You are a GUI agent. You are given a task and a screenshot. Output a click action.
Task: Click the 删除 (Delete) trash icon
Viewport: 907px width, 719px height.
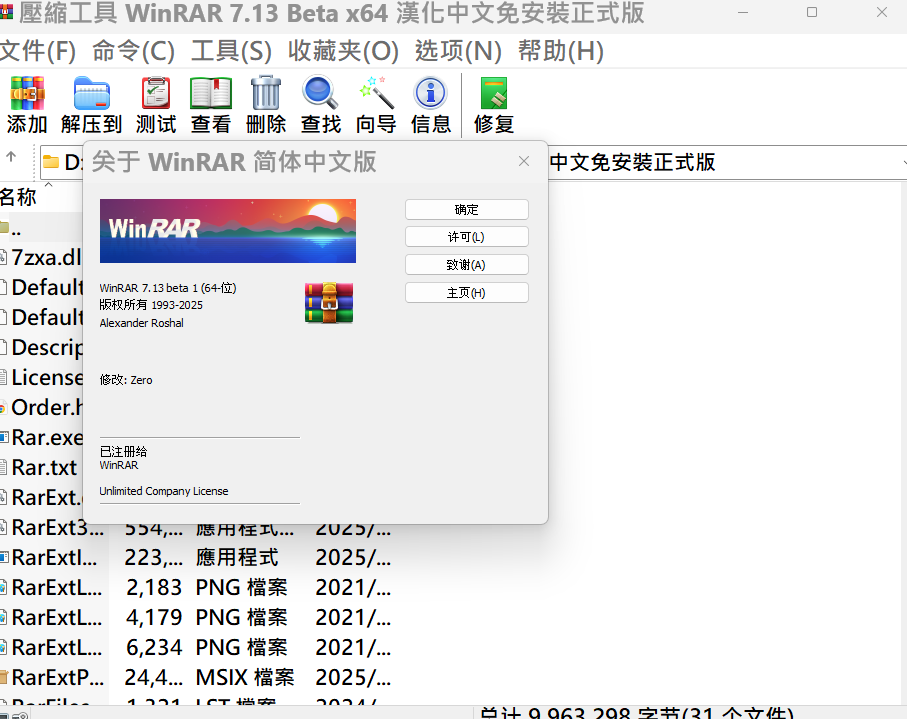(x=266, y=105)
